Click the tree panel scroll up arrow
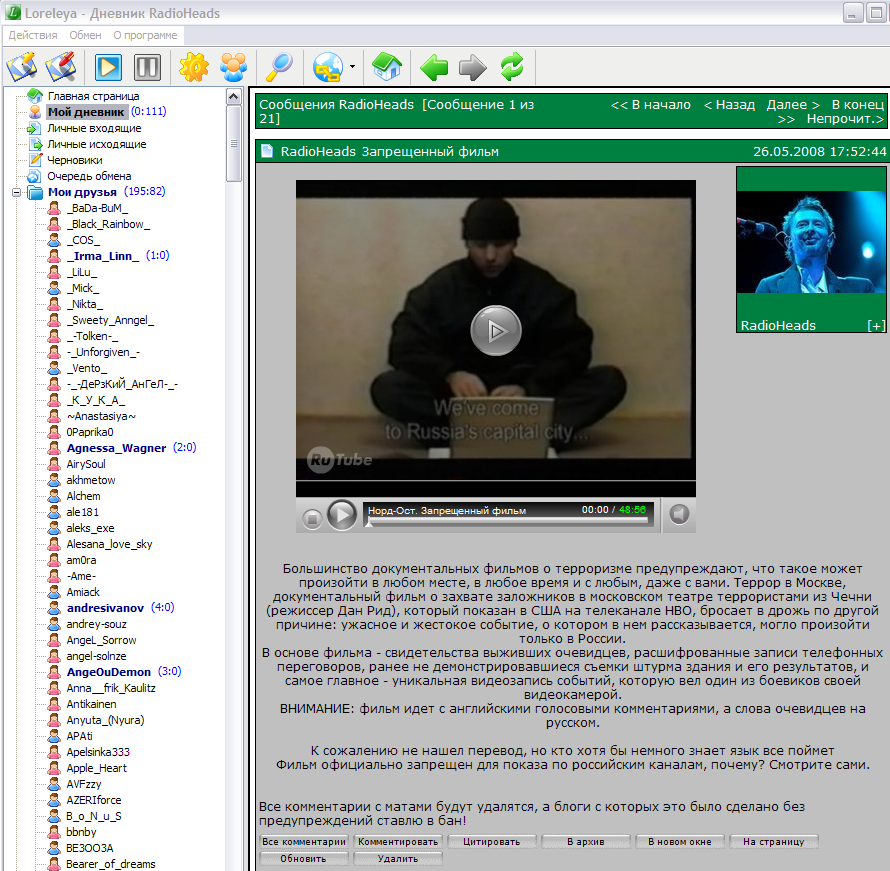 coord(233,96)
